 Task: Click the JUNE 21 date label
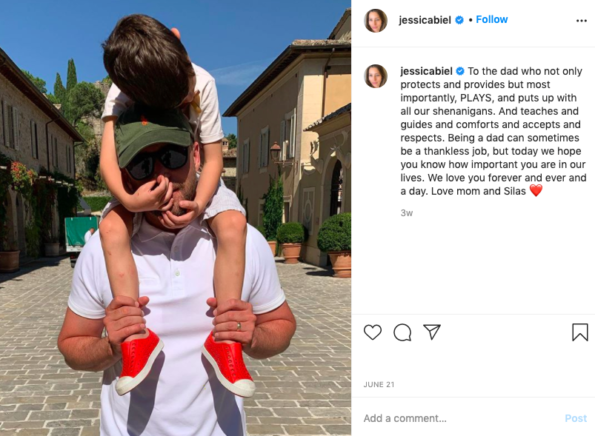click(x=379, y=384)
